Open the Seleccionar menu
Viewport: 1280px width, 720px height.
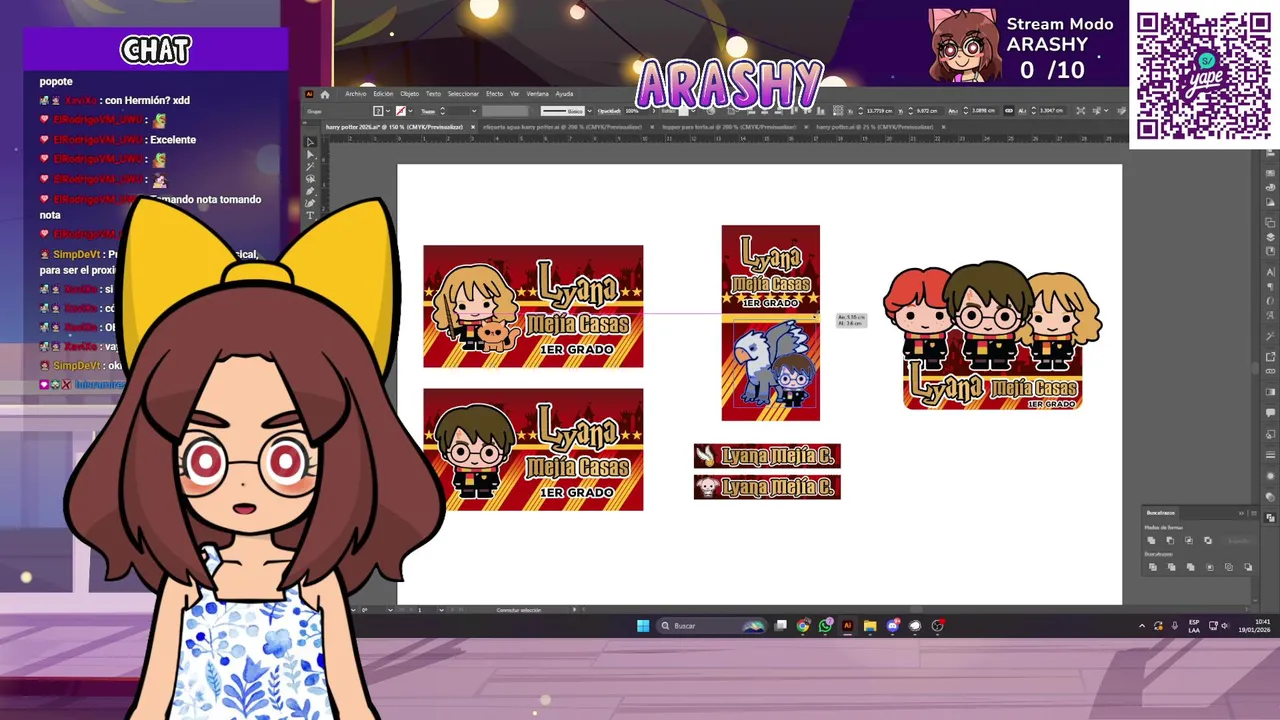click(463, 94)
